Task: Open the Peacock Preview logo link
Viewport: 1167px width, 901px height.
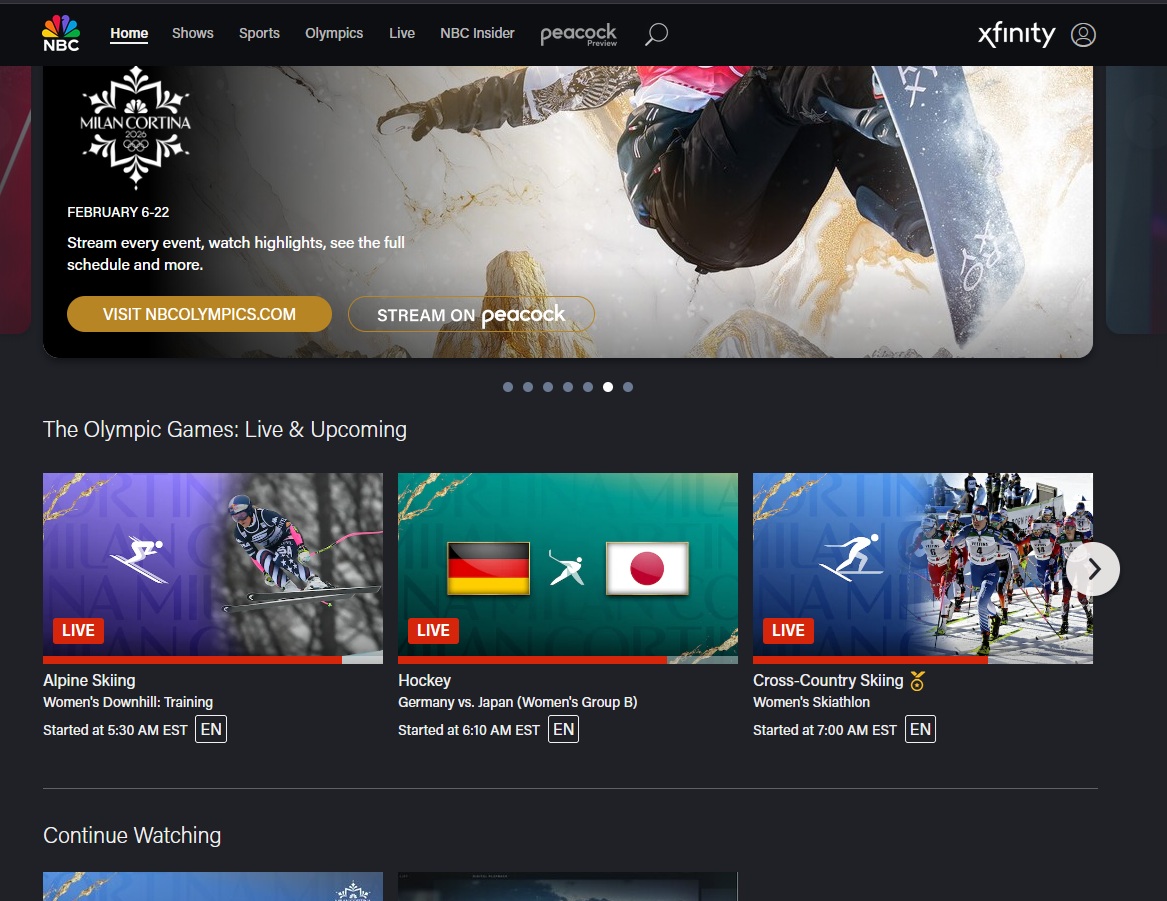Action: (x=579, y=34)
